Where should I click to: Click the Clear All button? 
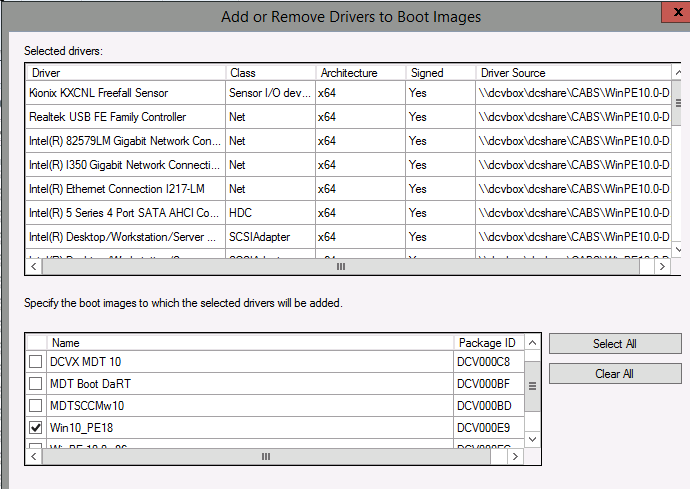[x=615, y=374]
